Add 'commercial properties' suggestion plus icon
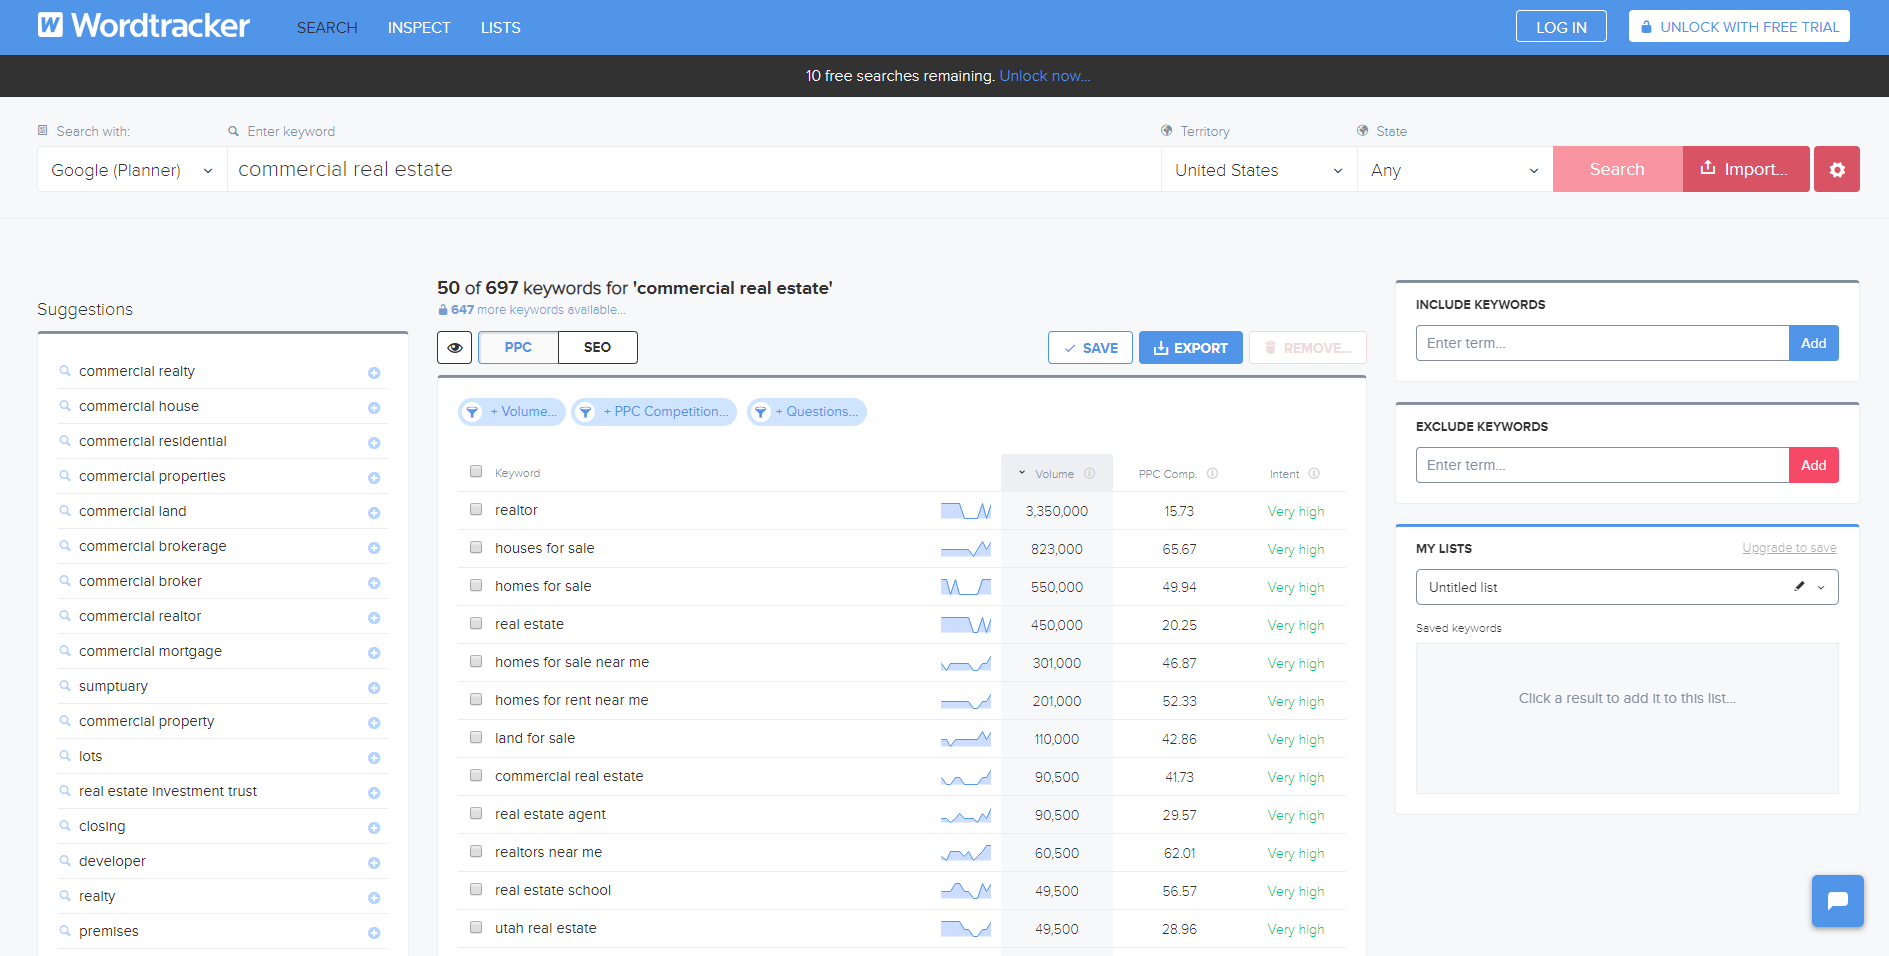This screenshot has height=956, width=1889. [x=374, y=478]
